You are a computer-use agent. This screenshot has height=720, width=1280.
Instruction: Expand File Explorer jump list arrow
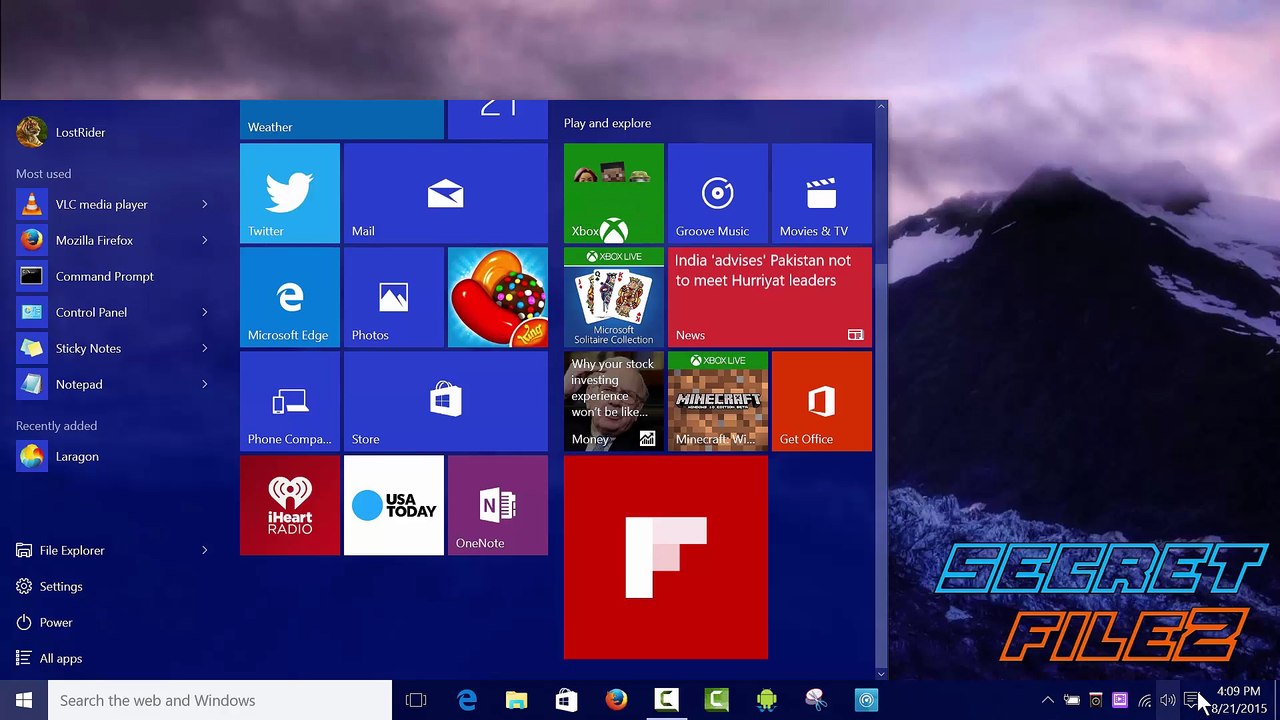(205, 550)
